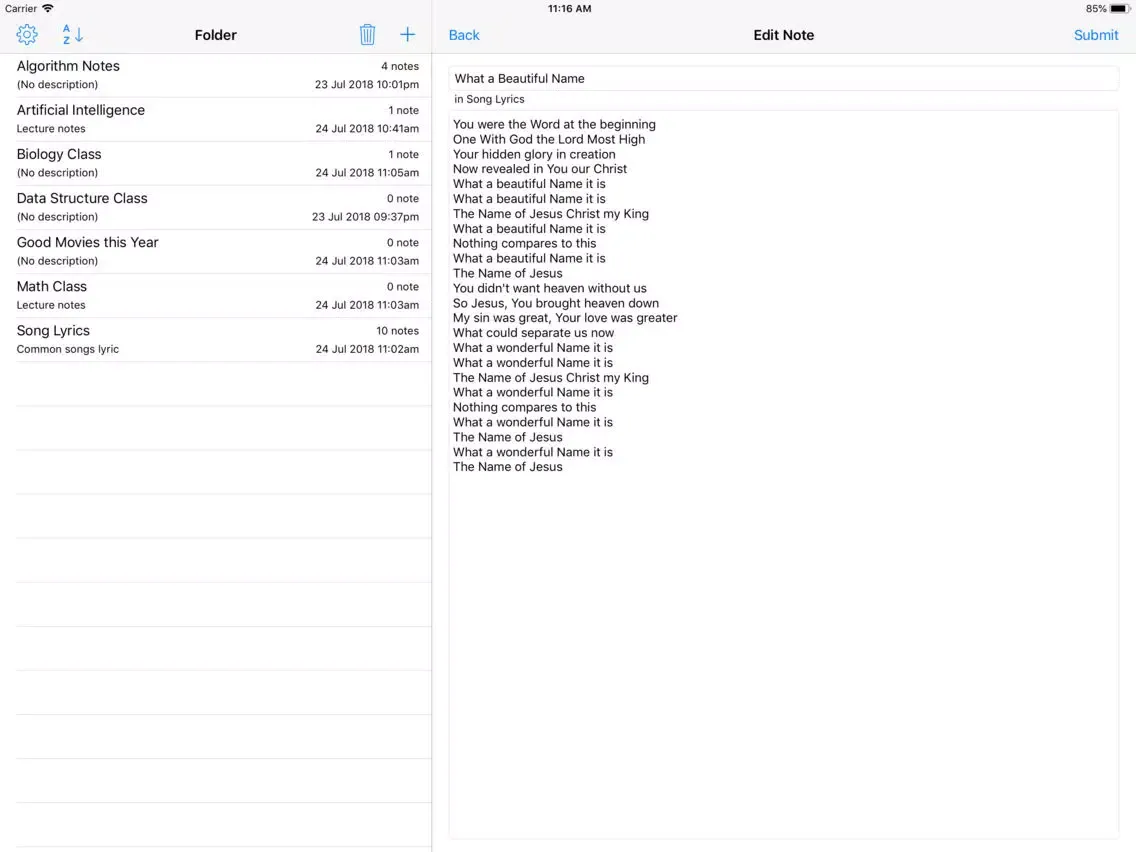
Task: Click the date '24 Jul 2018 11:05am'
Action: 367,172
